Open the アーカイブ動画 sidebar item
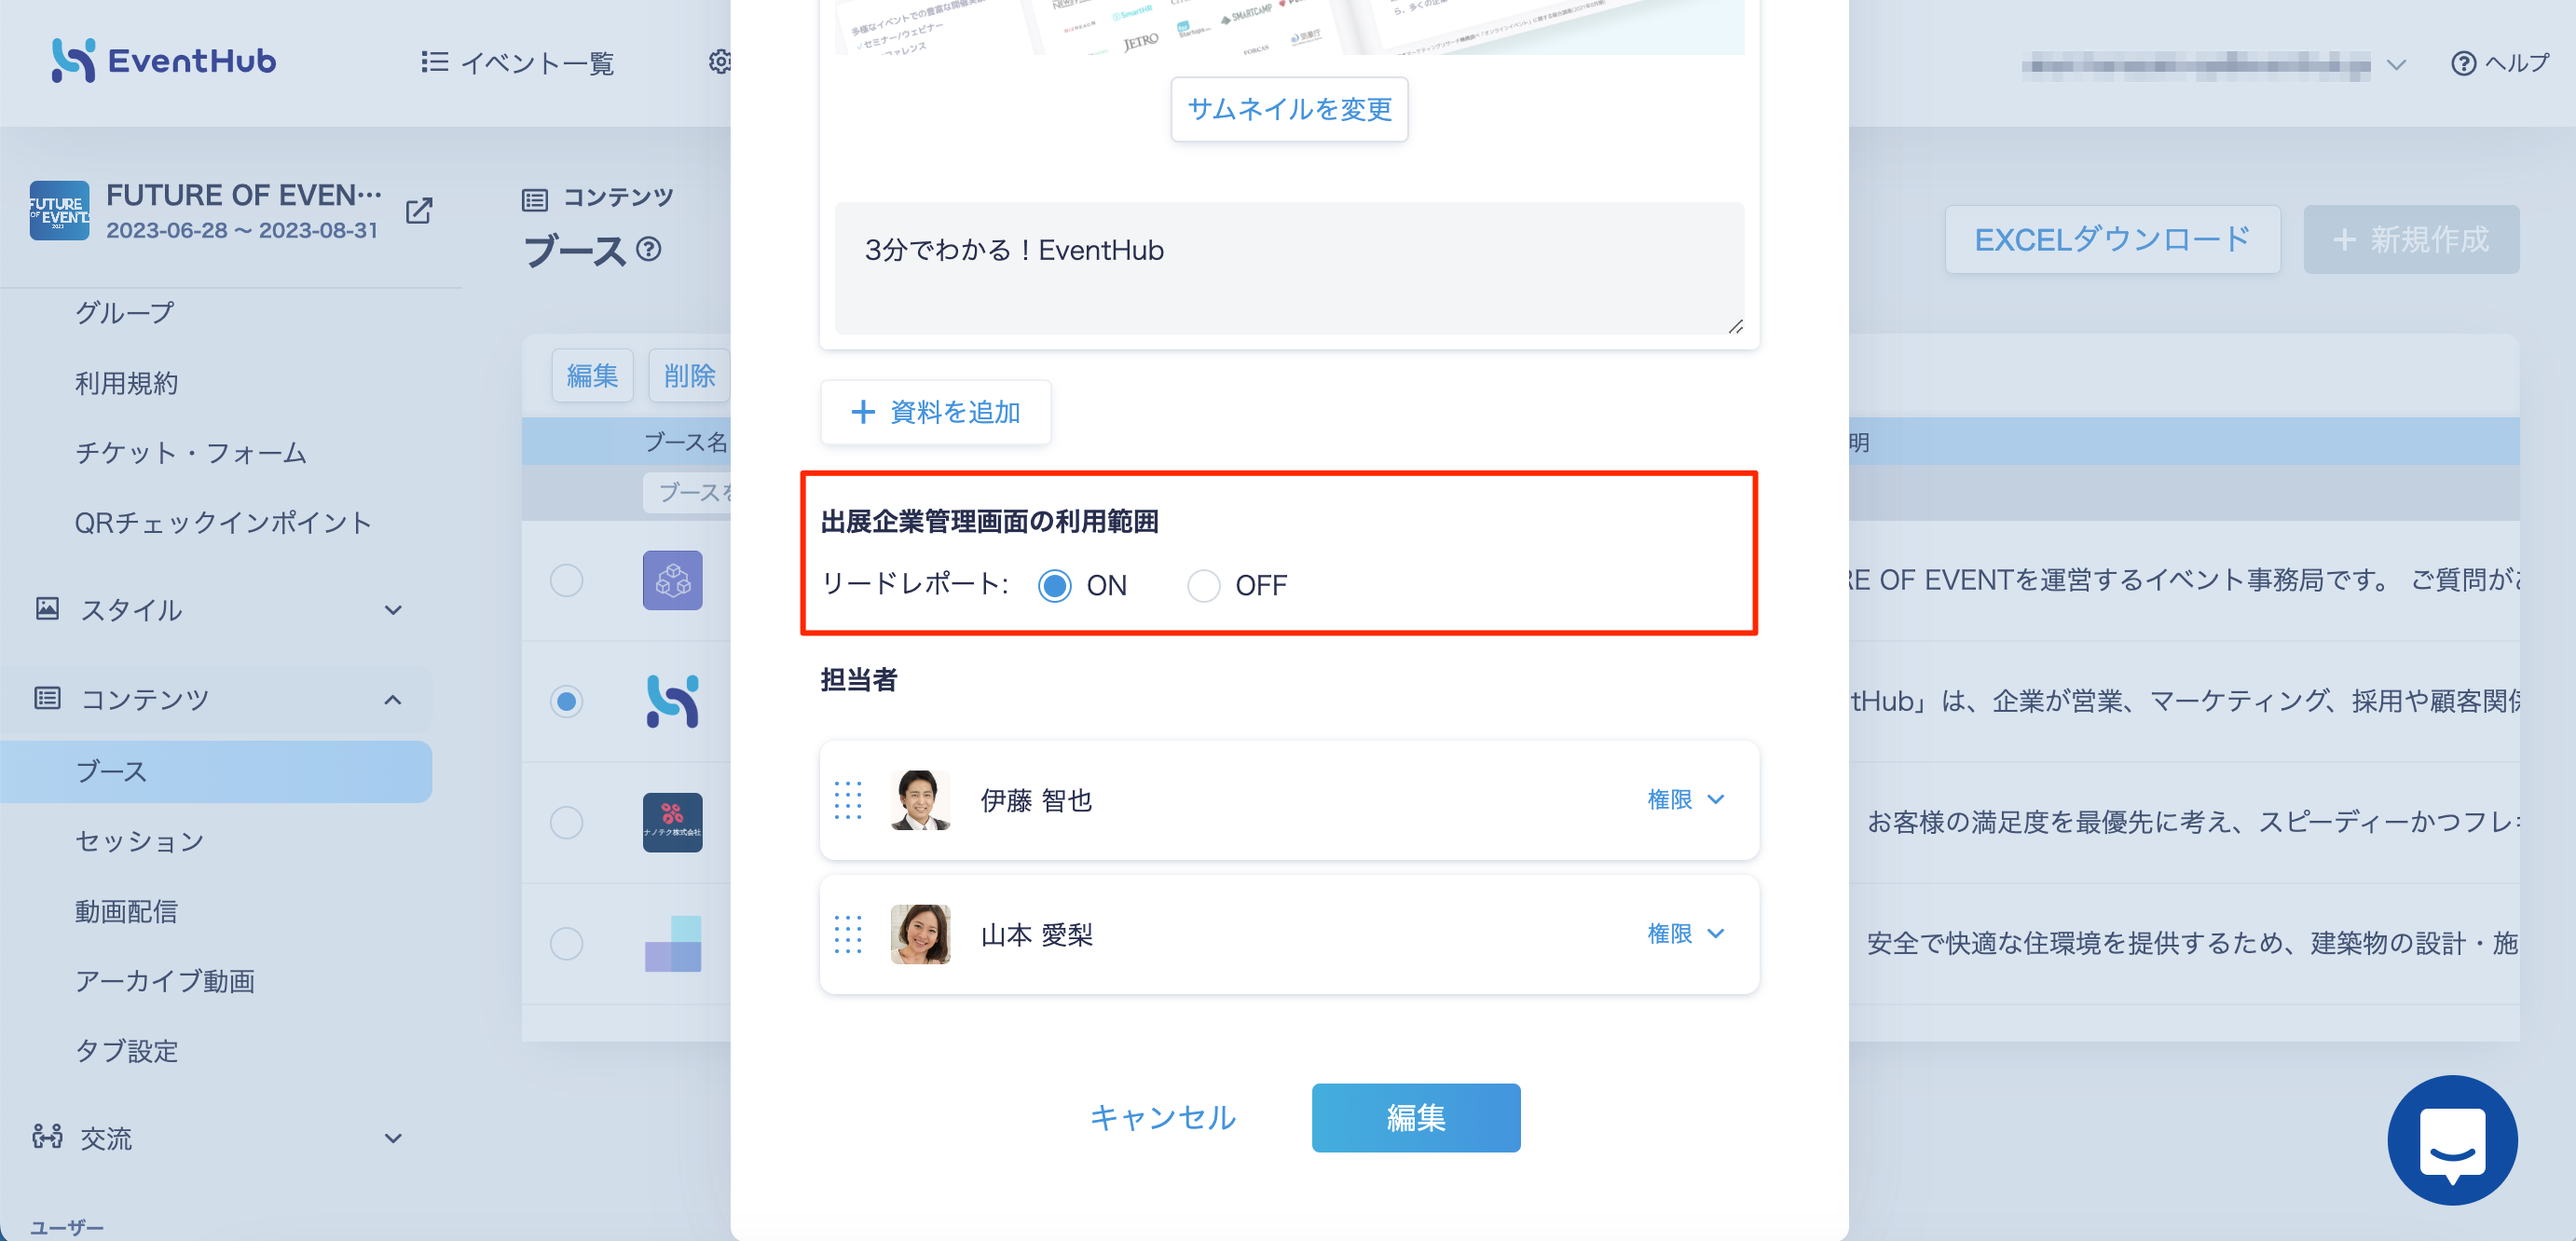 coord(165,981)
